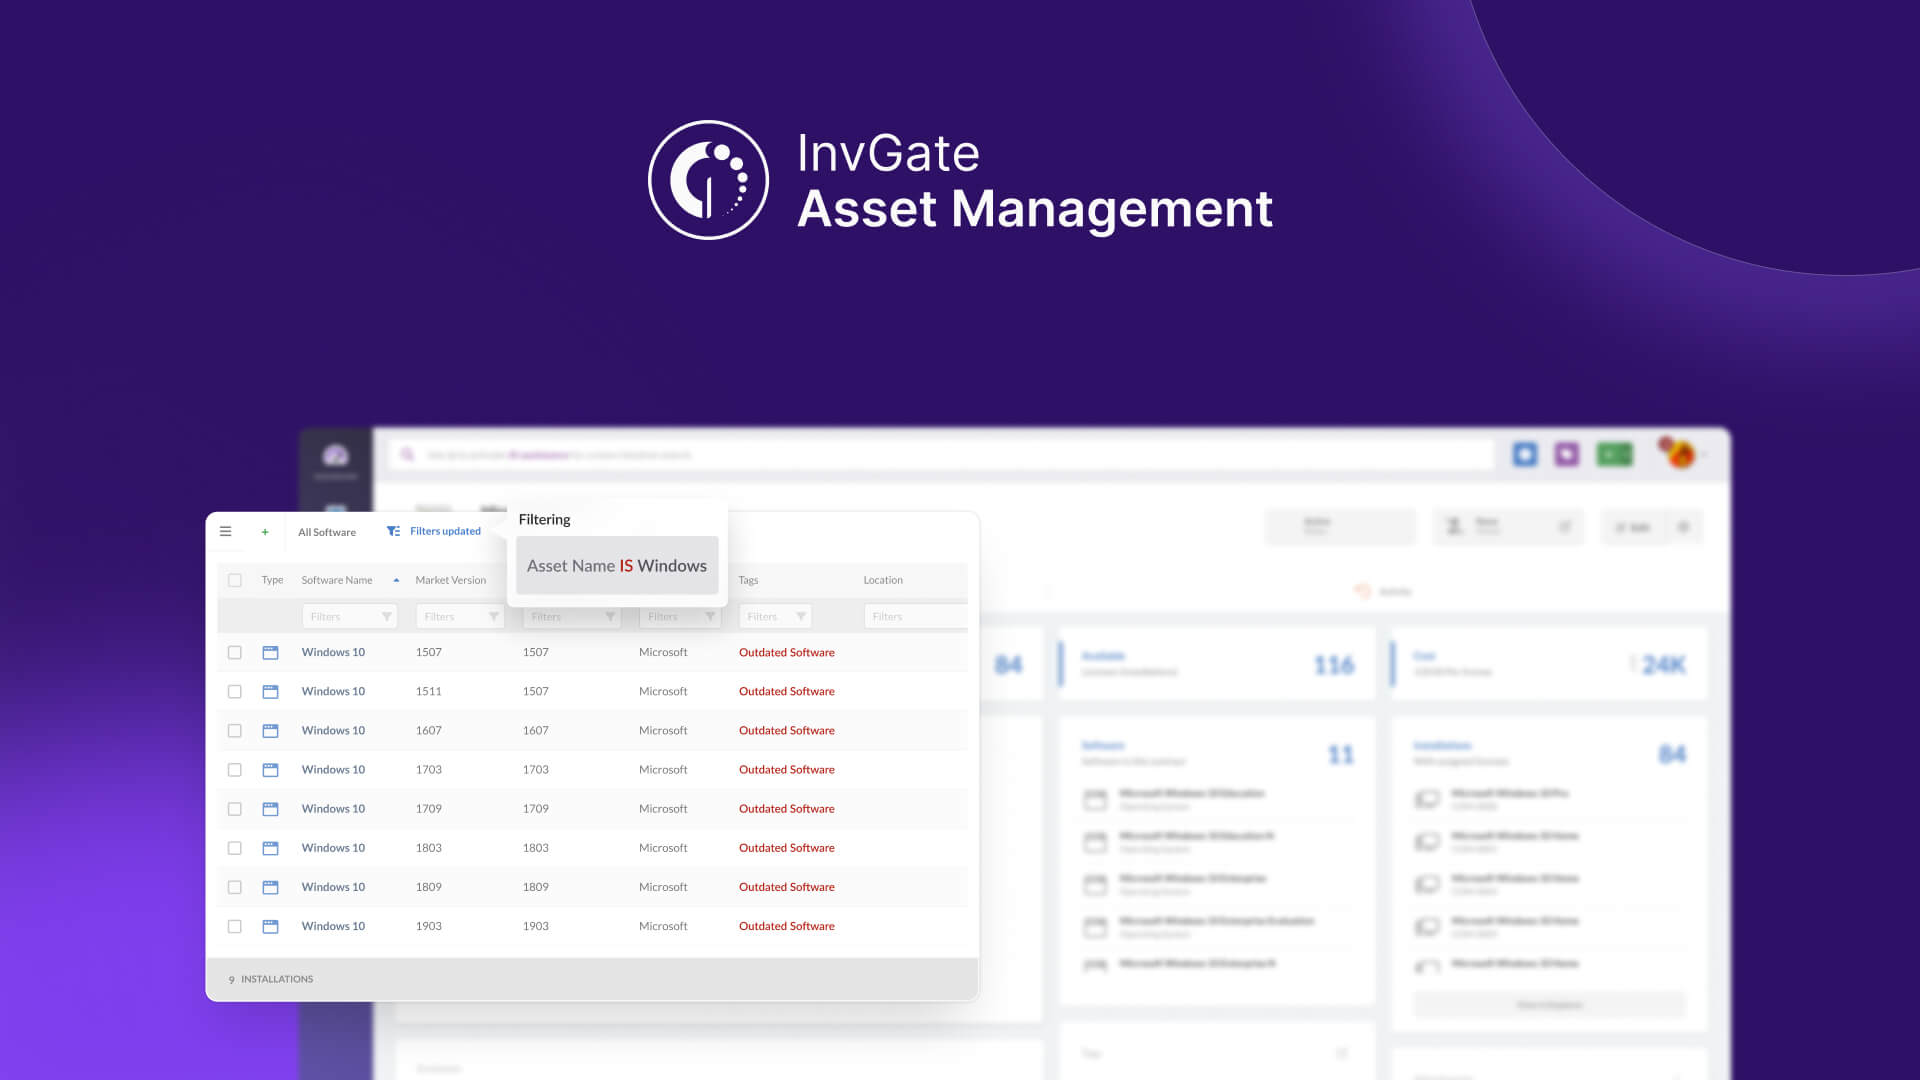This screenshot has width=1920, height=1080.
Task: Open filter funnel under the Filtering popup
Action: [610, 617]
